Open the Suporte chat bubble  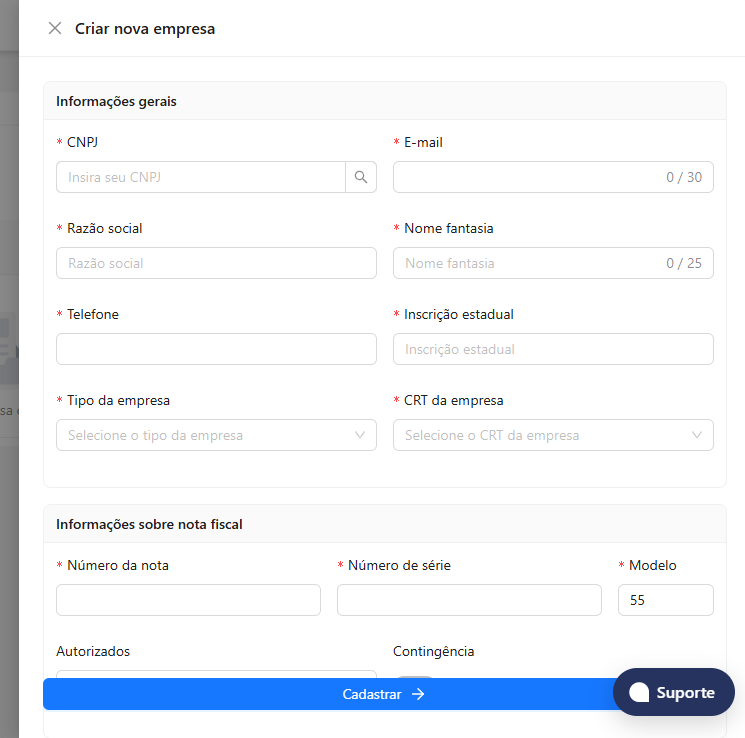pyautogui.click(x=673, y=692)
